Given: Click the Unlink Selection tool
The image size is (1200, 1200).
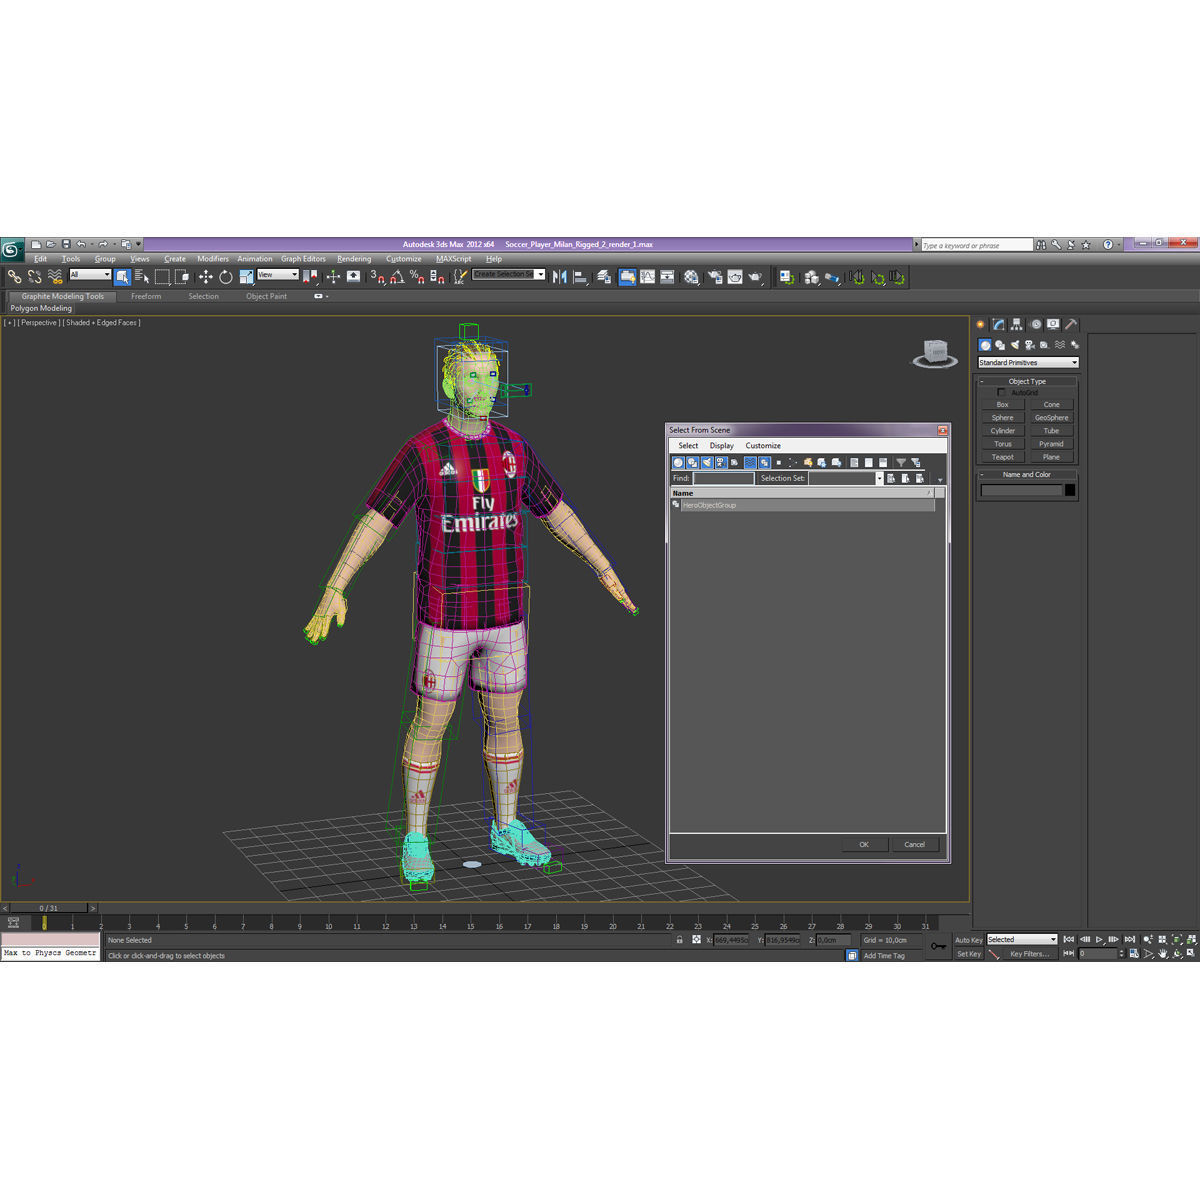Looking at the screenshot, I should click(x=34, y=277).
